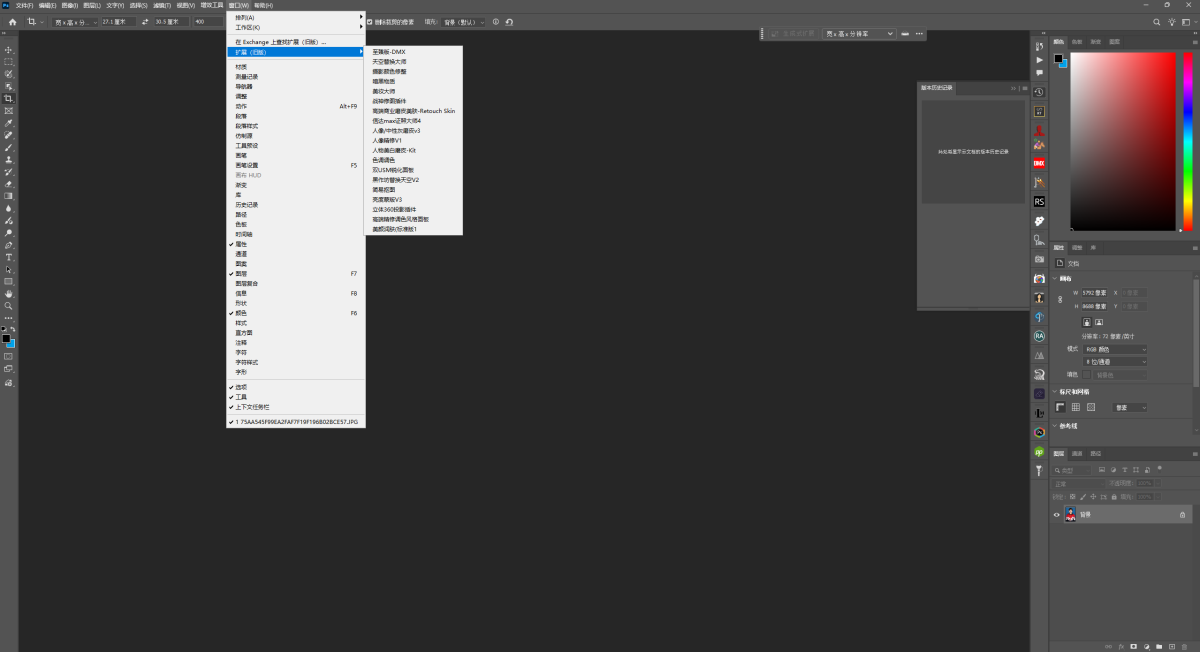Uncheck the 属性 panel entry in Window menu
The height and width of the screenshot is (652, 1200).
241,244
